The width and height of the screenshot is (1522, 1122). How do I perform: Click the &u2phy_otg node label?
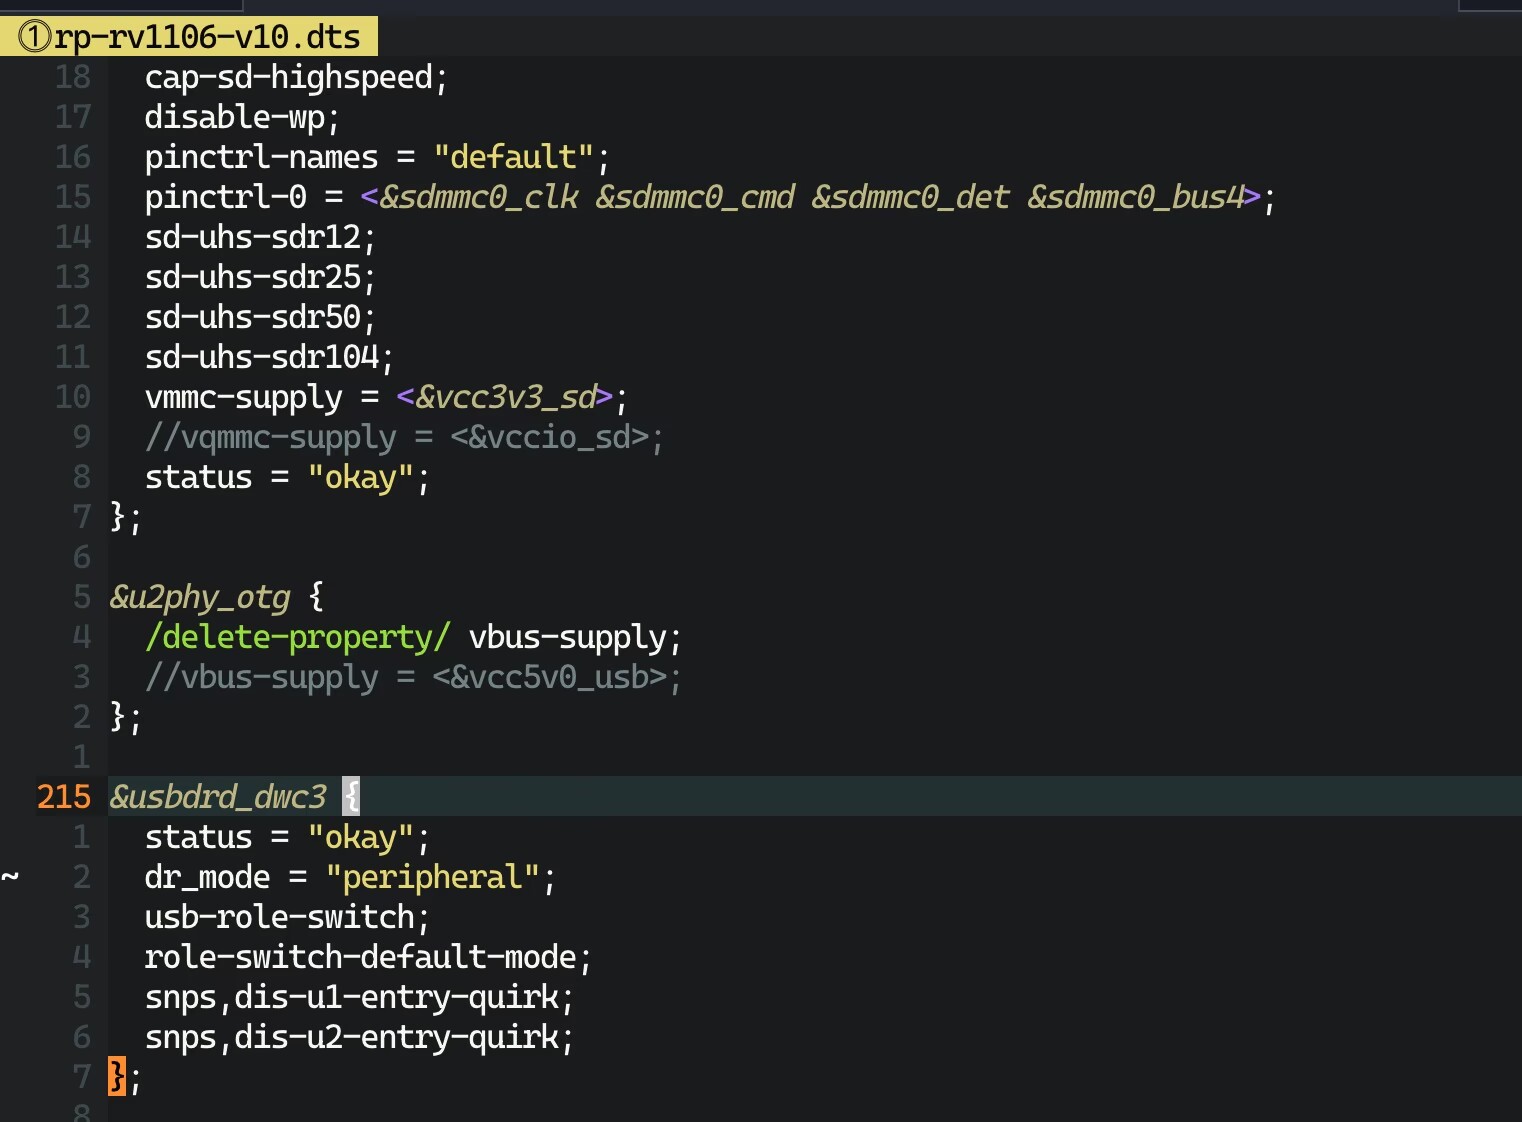[x=200, y=597]
